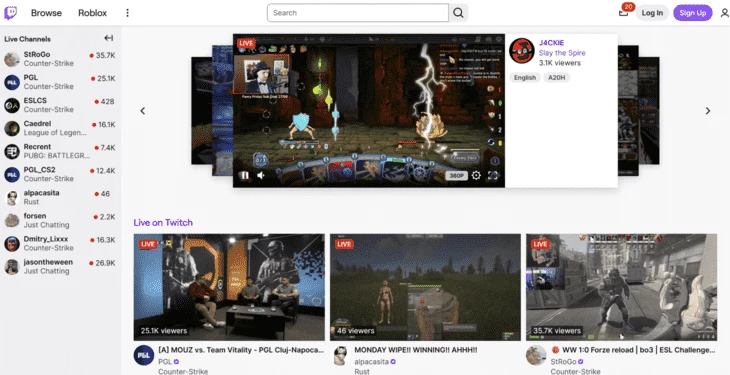Open Live on Twitch section link

[x=163, y=223]
